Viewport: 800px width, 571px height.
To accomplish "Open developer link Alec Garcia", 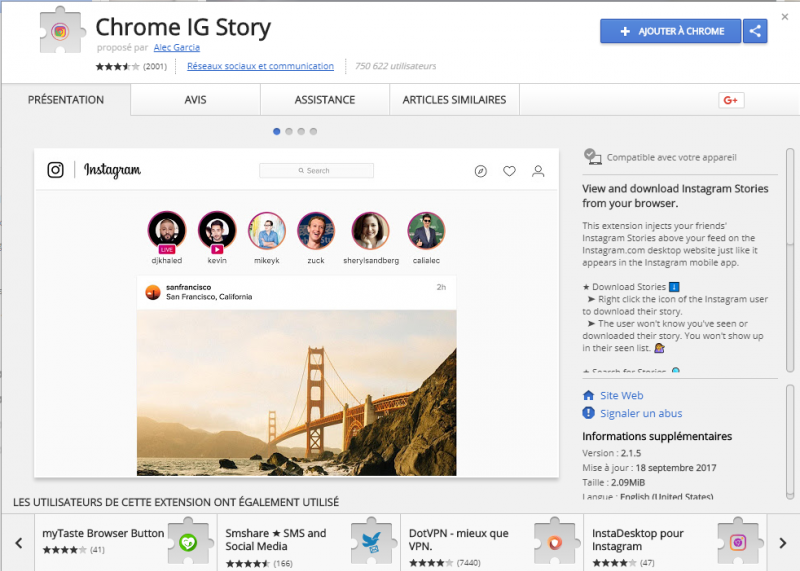I will tap(177, 47).
